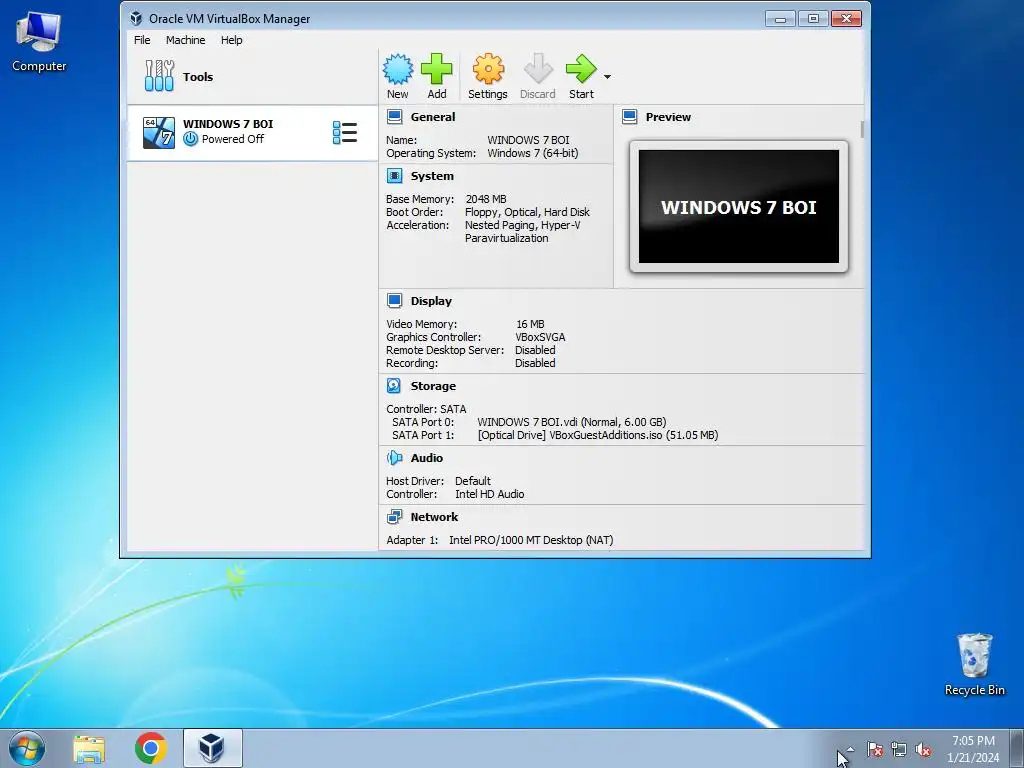
Task: Open Settings gear icon in toolbar
Action: click(x=488, y=69)
